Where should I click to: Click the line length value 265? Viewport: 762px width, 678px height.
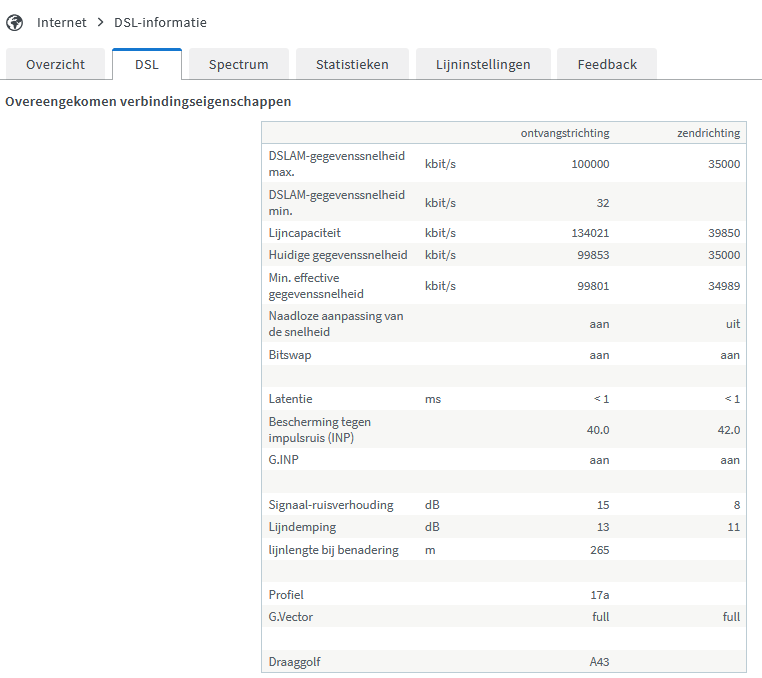pos(598,550)
